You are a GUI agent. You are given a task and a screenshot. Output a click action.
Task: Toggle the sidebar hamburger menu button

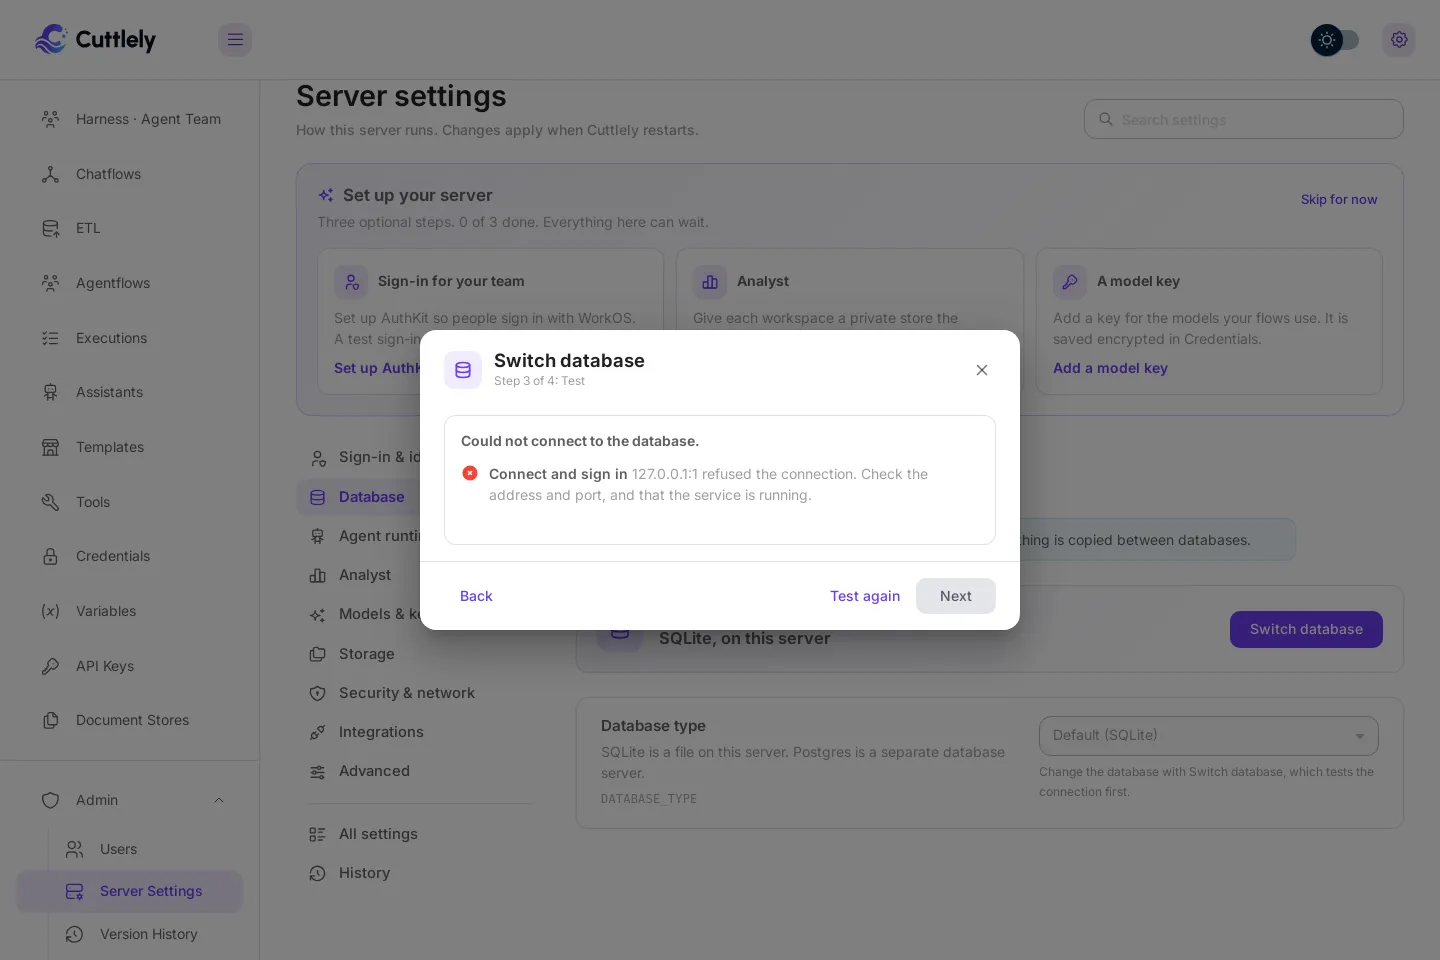click(235, 40)
